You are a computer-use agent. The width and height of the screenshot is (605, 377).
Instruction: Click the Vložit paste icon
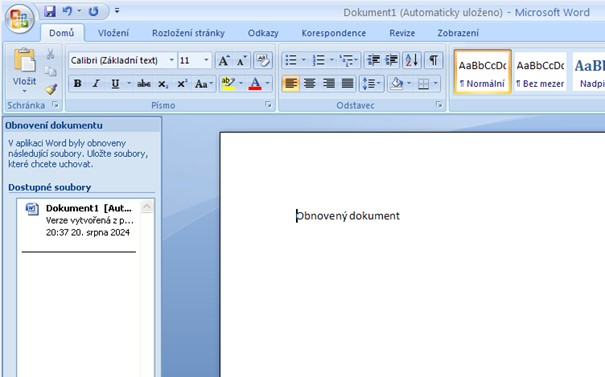pos(24,60)
